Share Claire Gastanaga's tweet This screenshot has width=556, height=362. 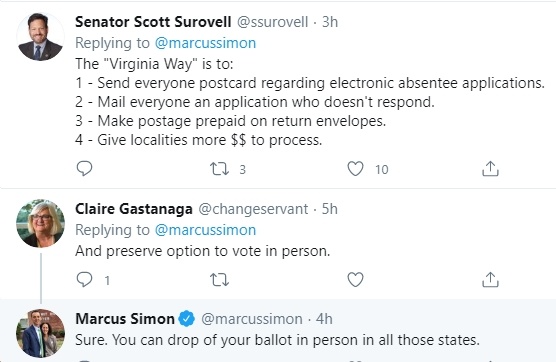pyautogui.click(x=490, y=279)
